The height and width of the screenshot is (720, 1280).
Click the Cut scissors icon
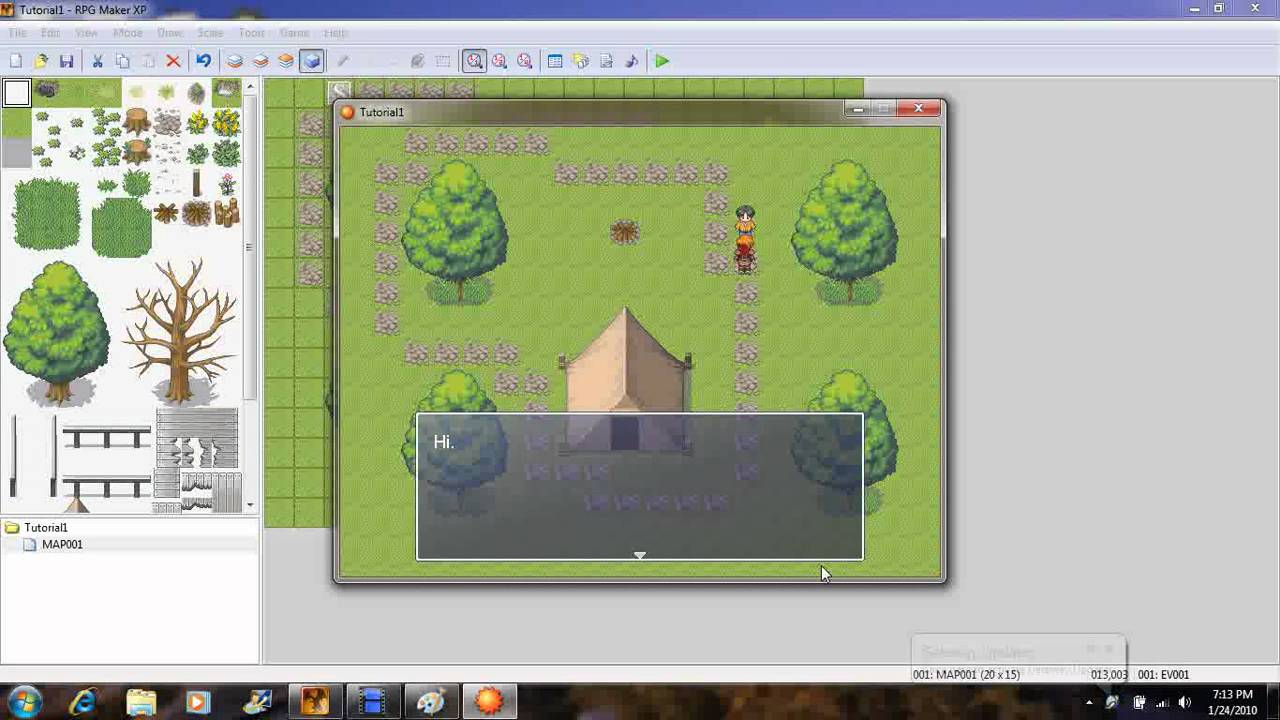[x=97, y=61]
